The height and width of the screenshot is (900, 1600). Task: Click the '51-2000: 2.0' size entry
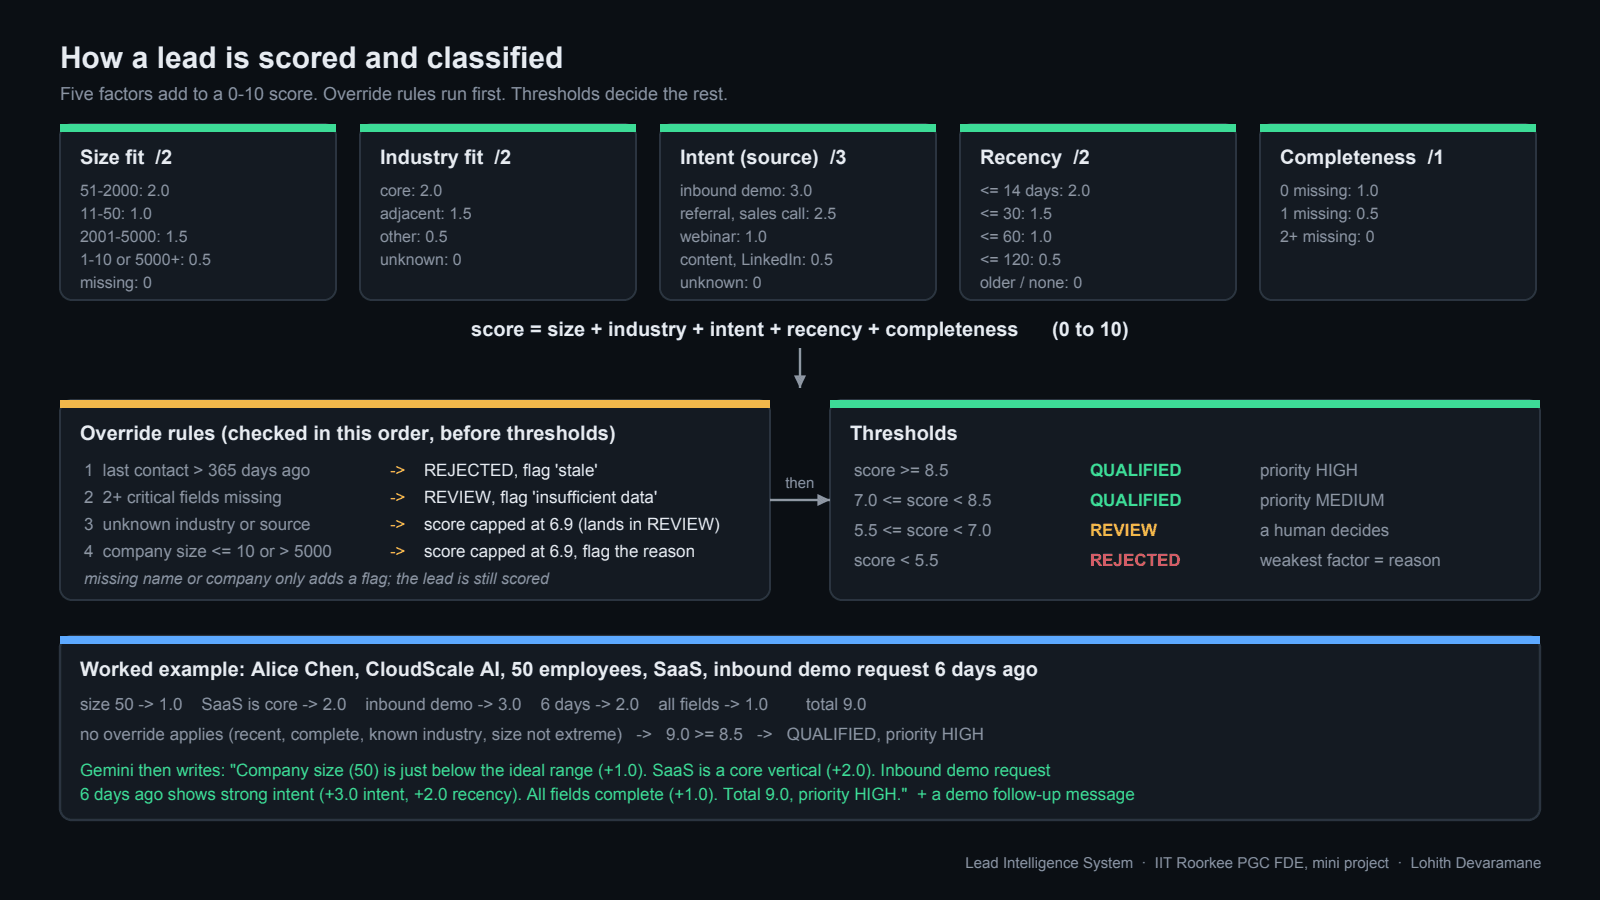tap(125, 190)
